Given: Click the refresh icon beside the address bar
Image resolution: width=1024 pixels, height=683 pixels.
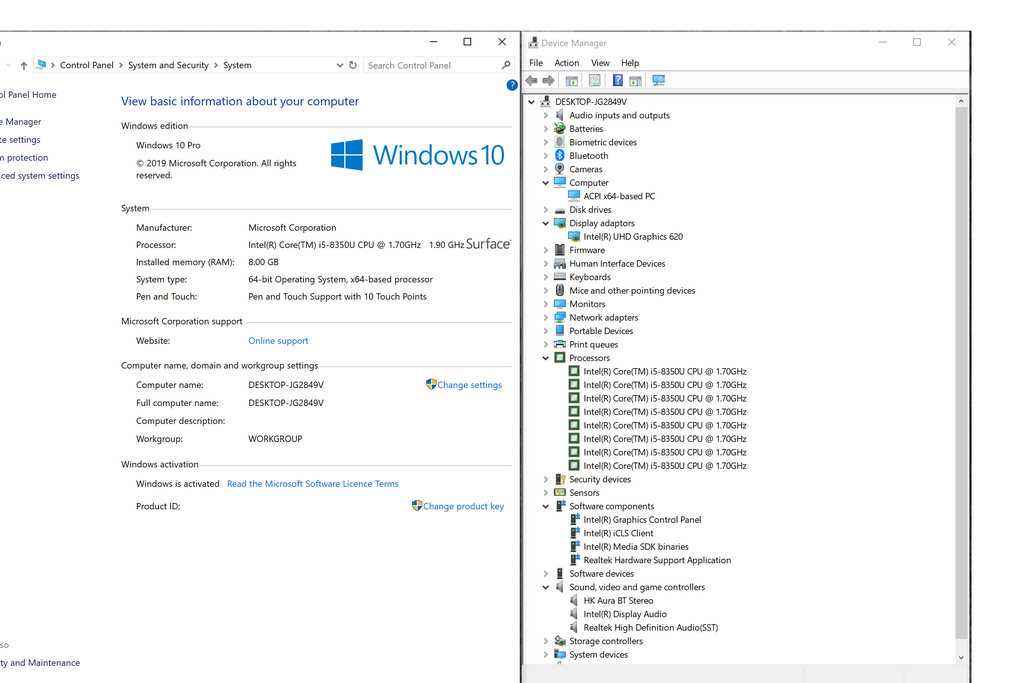Looking at the screenshot, I should coord(353,65).
